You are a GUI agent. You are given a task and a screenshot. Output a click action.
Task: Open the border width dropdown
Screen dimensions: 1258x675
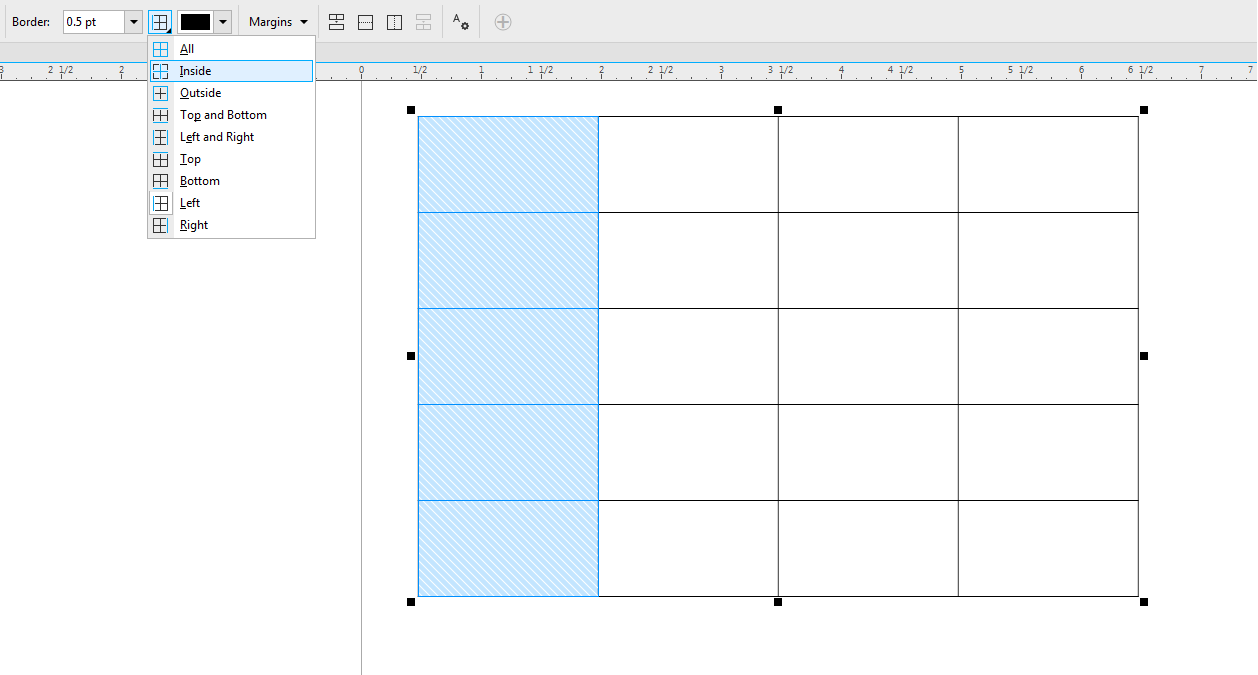coord(133,20)
